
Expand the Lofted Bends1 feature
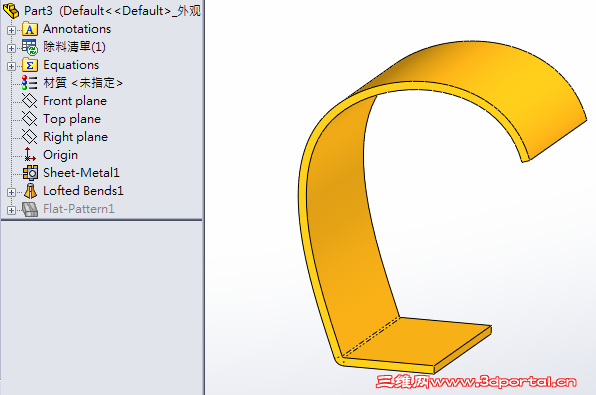tap(11, 192)
